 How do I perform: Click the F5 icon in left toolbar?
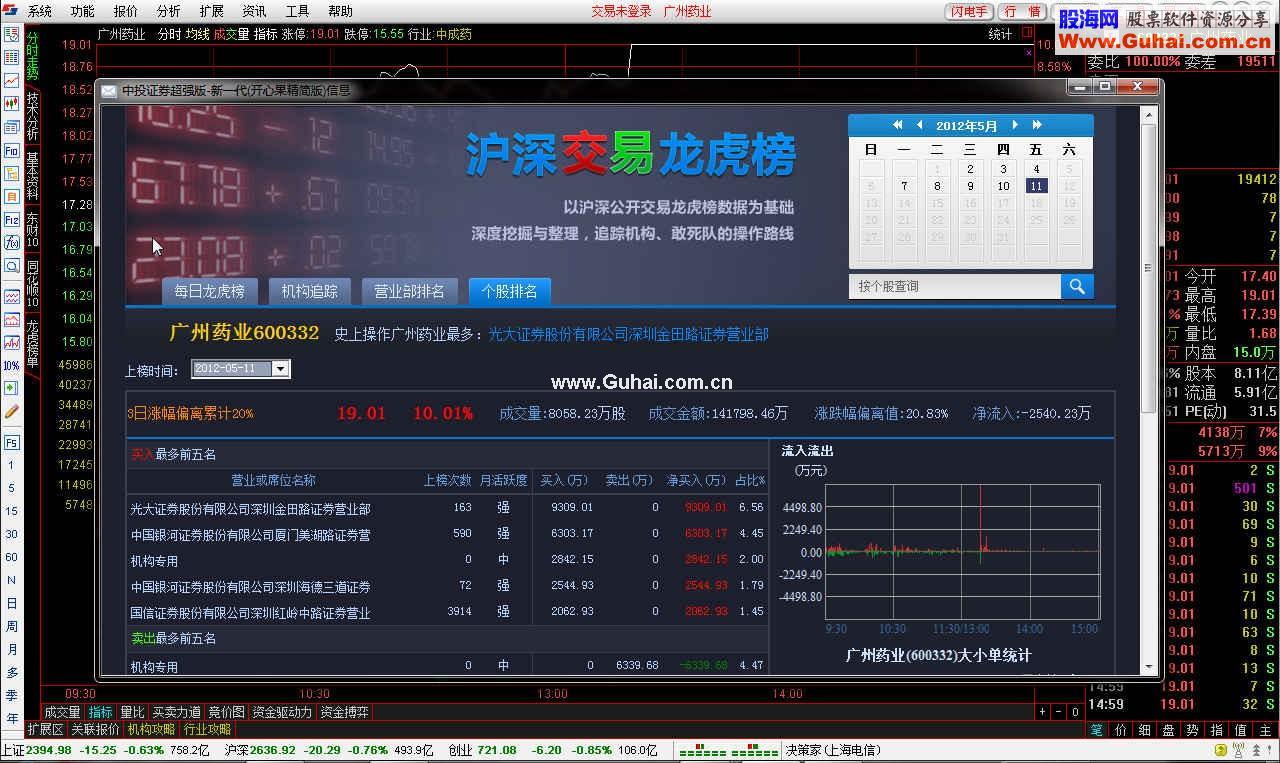tap(12, 442)
